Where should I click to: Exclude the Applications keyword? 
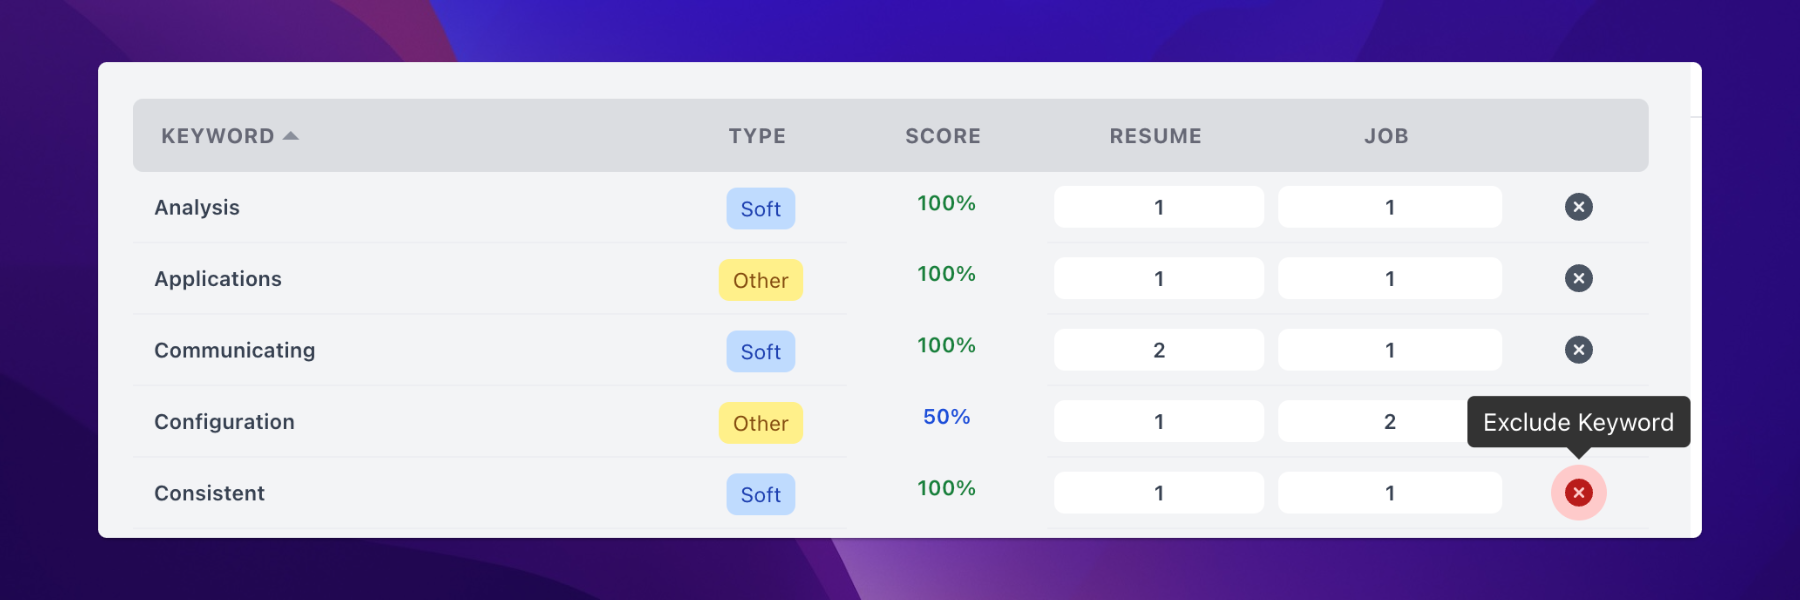coord(1578,278)
